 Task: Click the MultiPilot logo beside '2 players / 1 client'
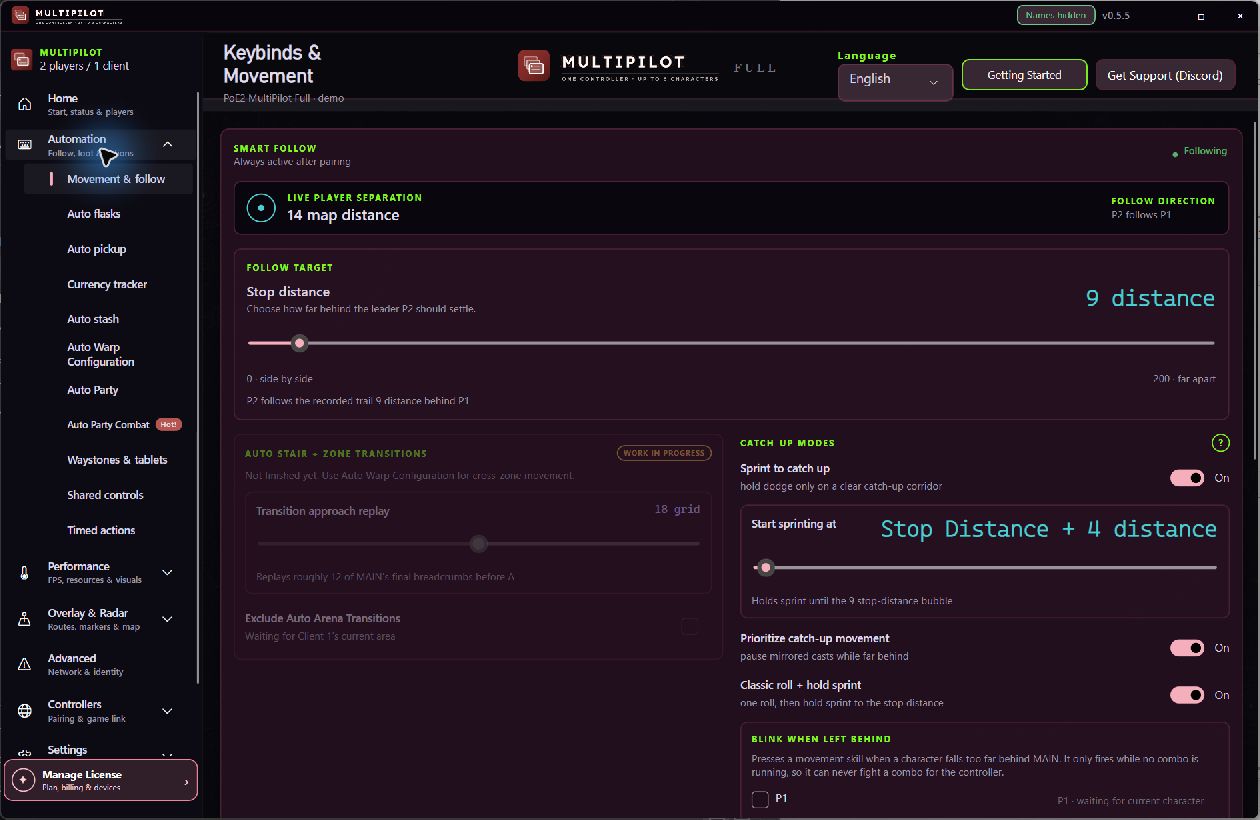[21, 59]
